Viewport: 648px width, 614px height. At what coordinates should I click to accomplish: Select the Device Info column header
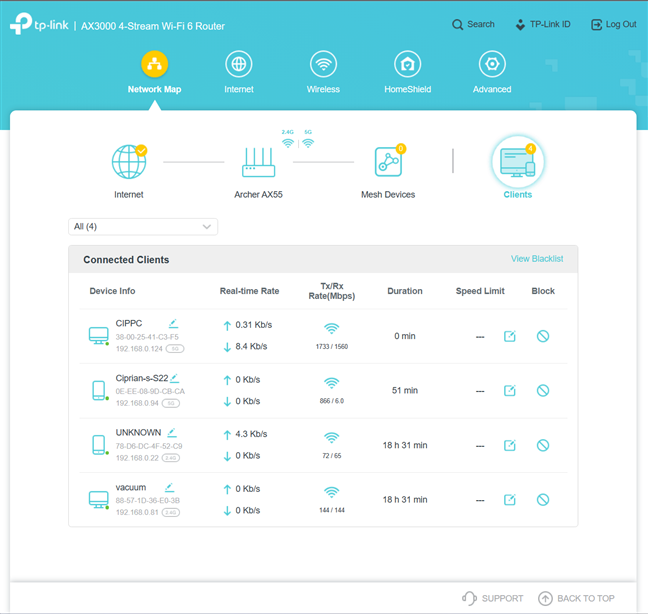pyautogui.click(x=112, y=291)
